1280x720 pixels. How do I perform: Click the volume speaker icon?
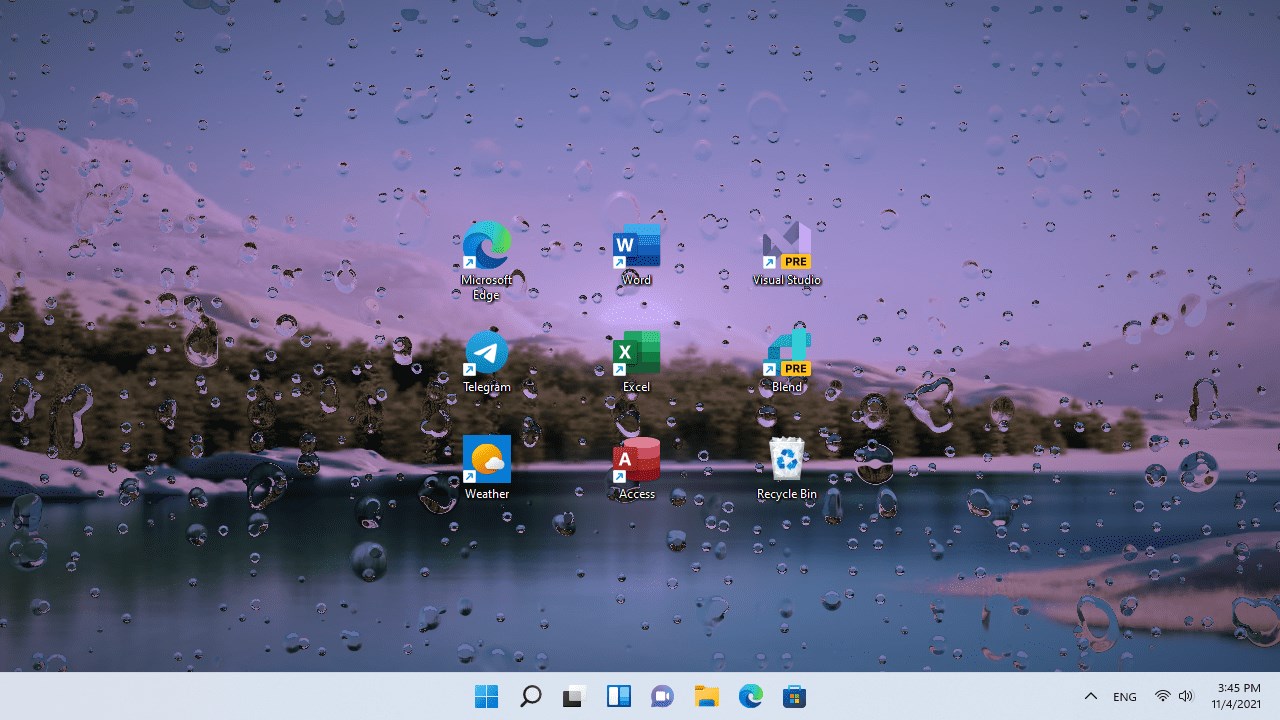pos(1186,697)
